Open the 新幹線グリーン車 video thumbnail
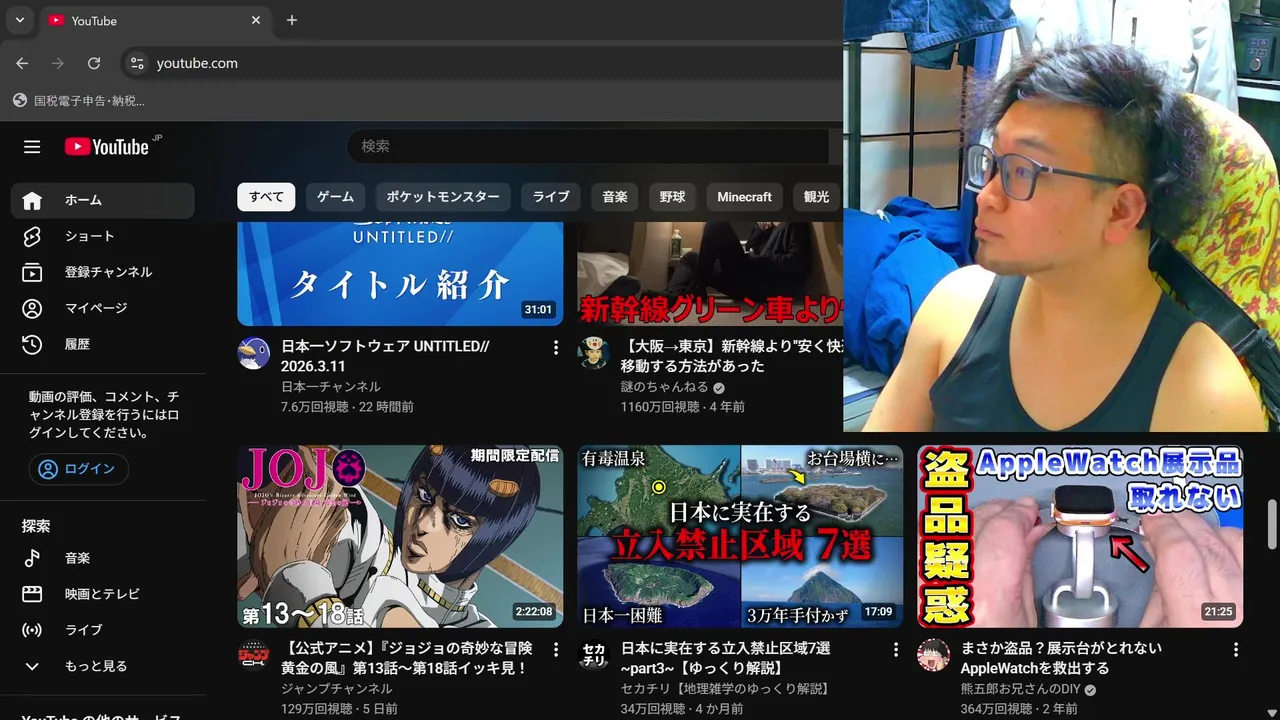 (x=710, y=273)
